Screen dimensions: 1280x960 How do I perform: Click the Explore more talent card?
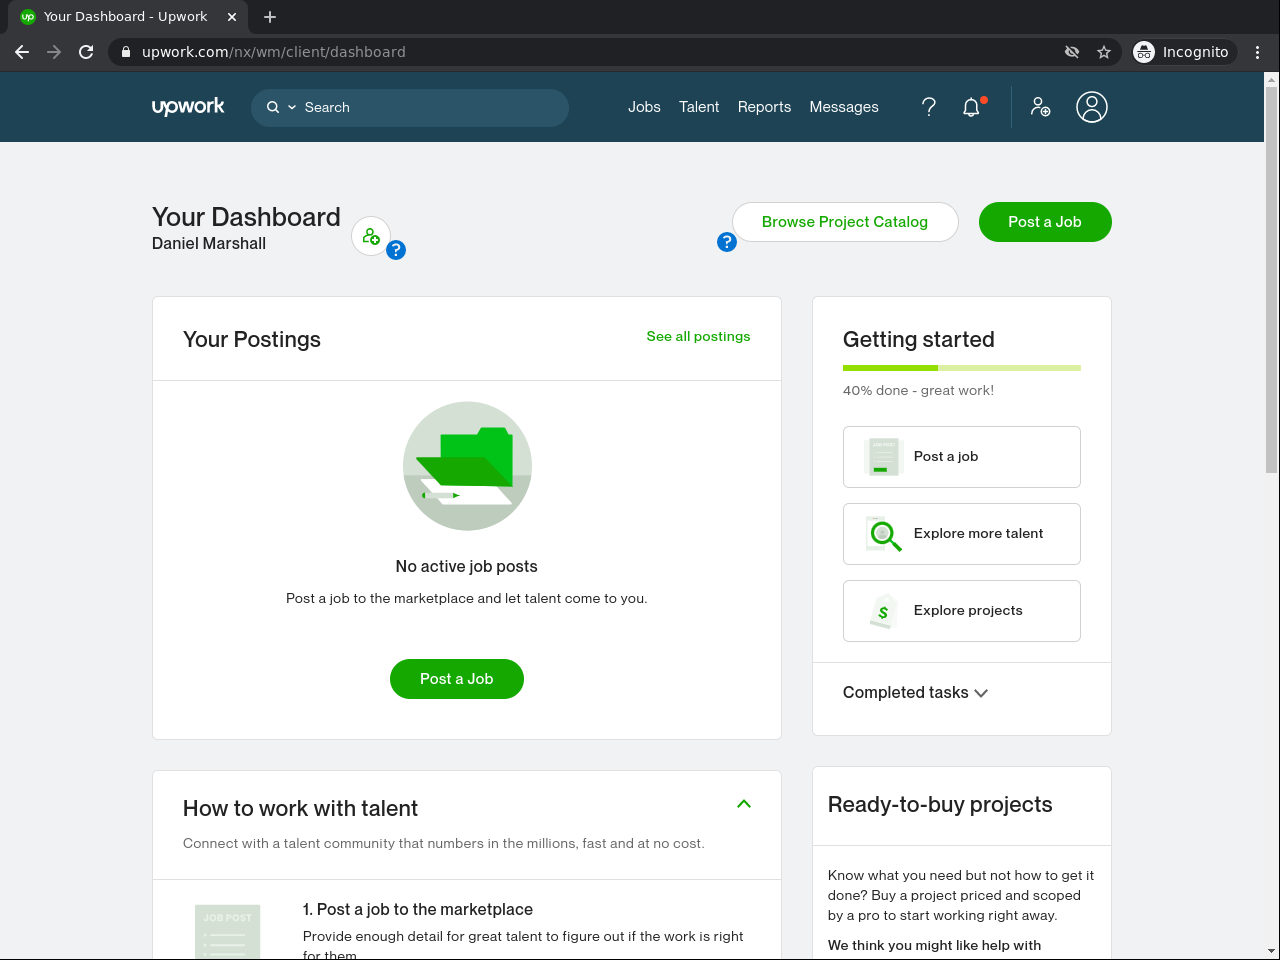962,534
